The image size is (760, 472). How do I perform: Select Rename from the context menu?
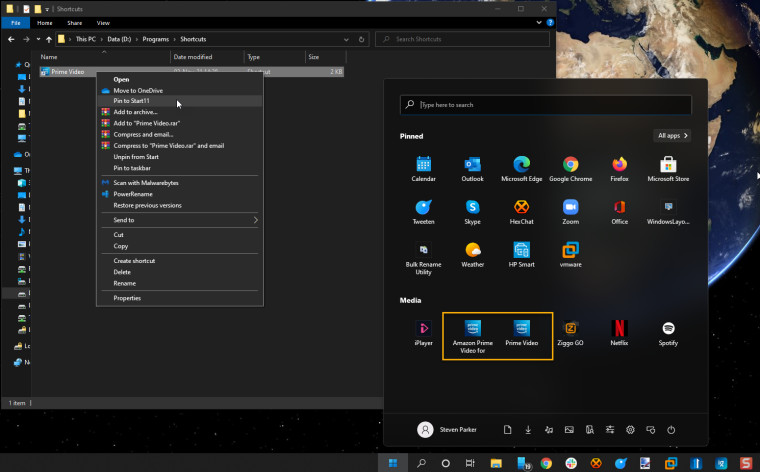(x=180, y=283)
